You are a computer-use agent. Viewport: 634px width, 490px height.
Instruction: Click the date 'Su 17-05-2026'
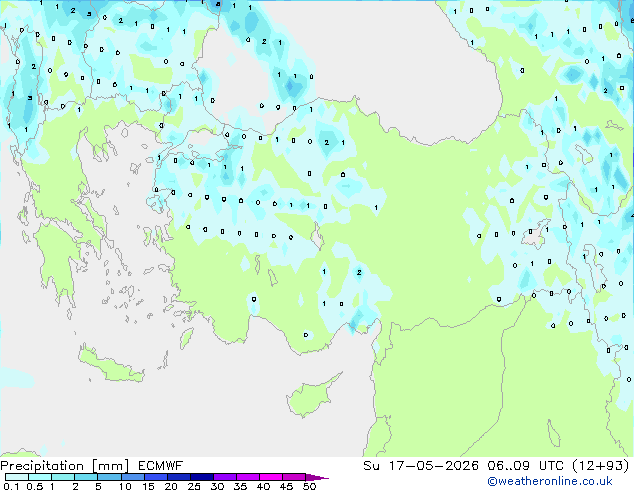[421, 466]
